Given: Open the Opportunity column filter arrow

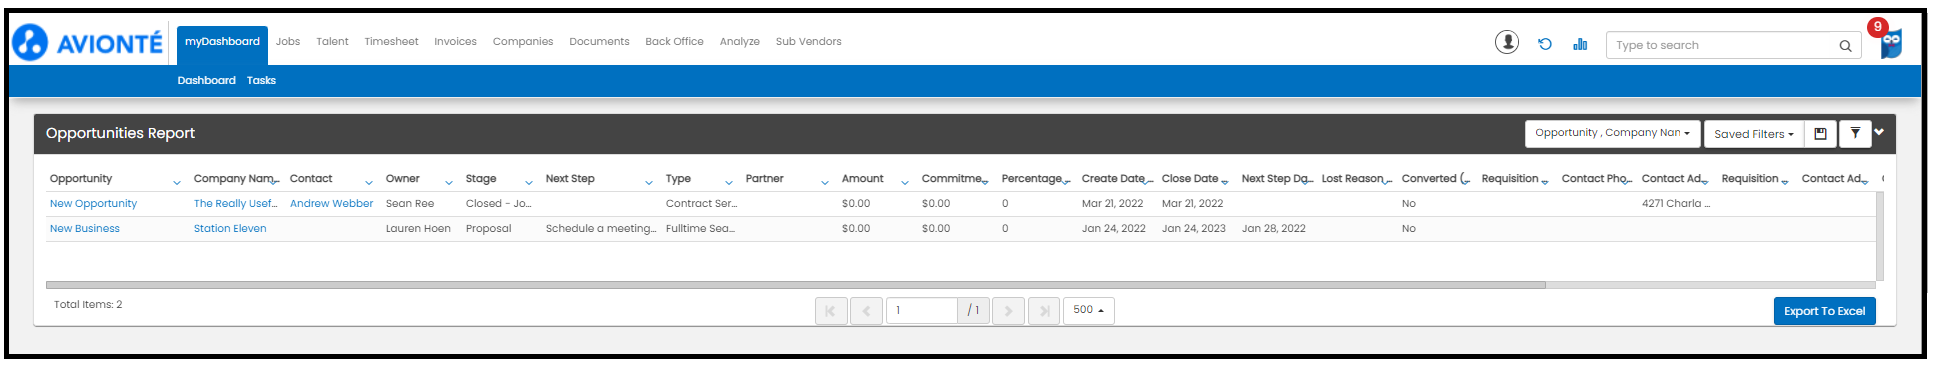Looking at the screenshot, I should [x=177, y=182].
